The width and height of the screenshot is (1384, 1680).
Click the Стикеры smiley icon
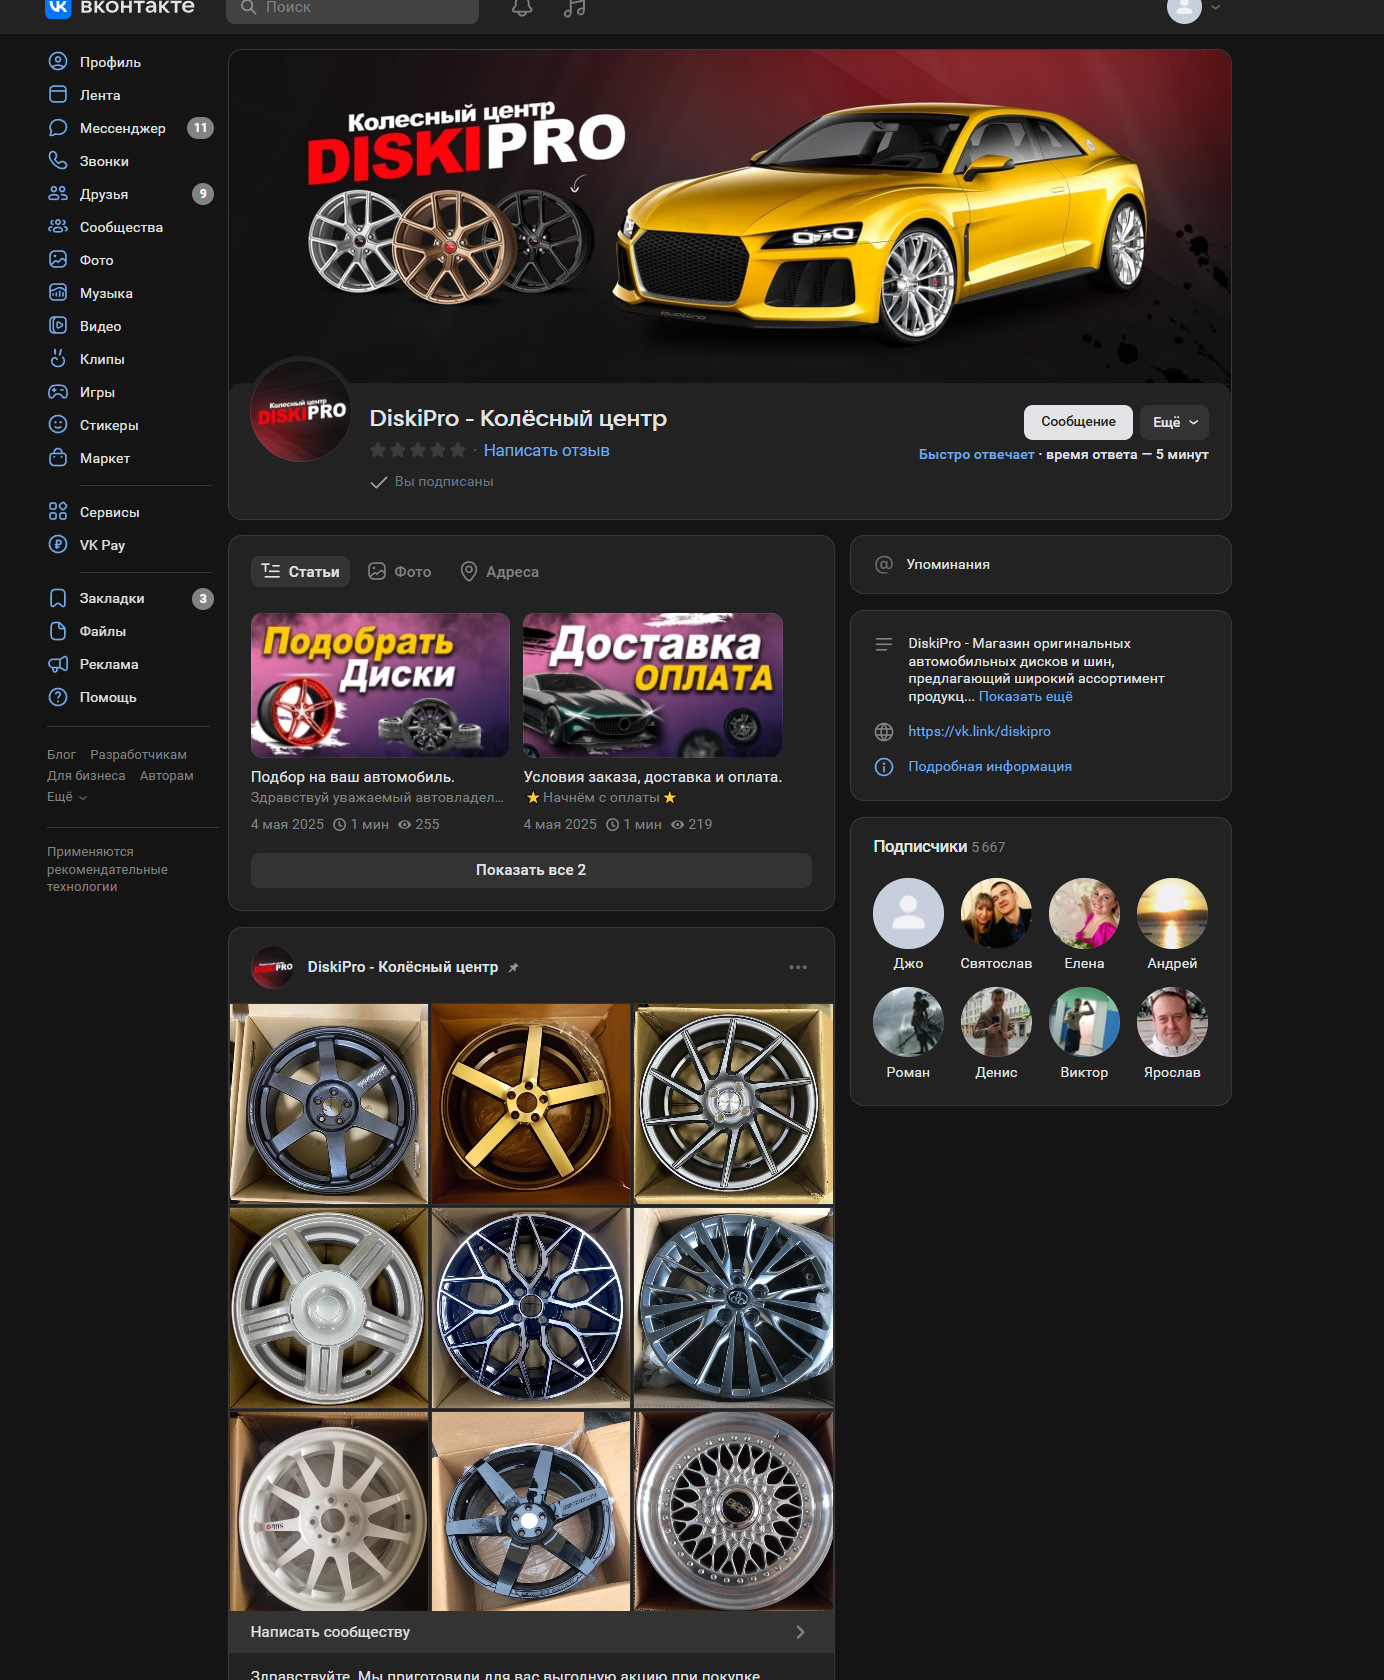[x=58, y=425]
